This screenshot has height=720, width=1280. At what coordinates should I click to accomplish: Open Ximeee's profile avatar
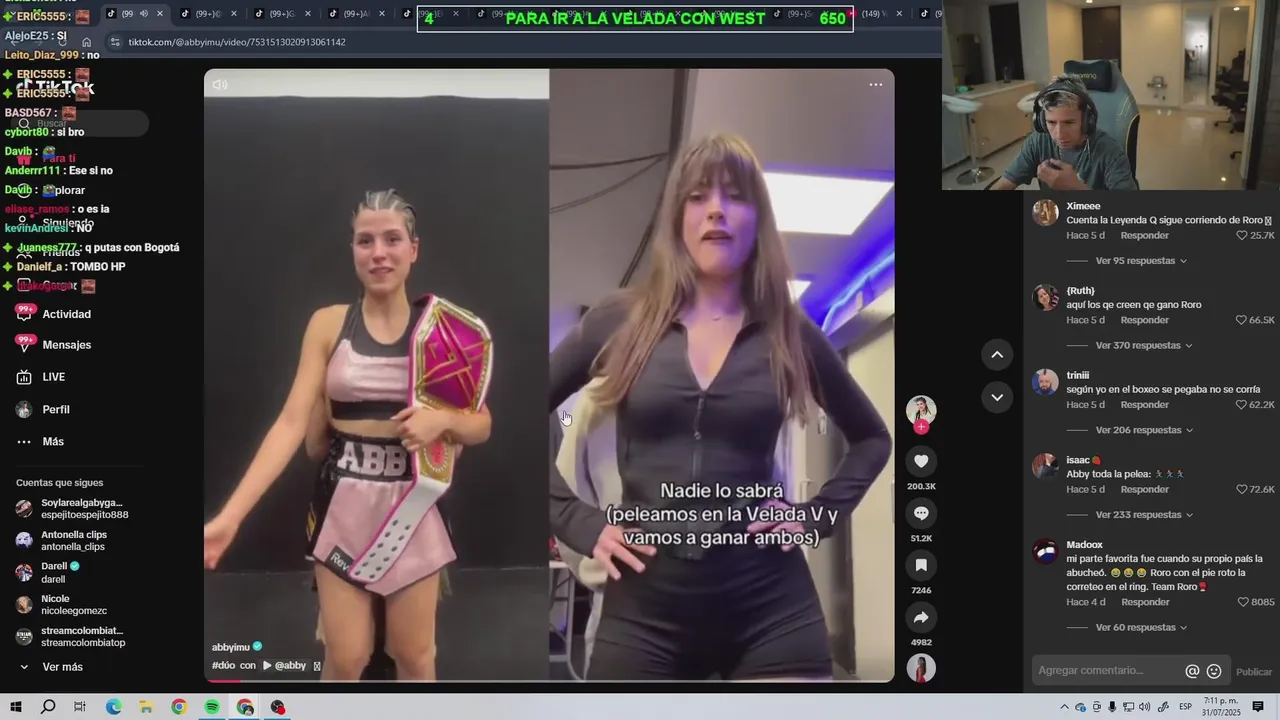coord(1045,213)
